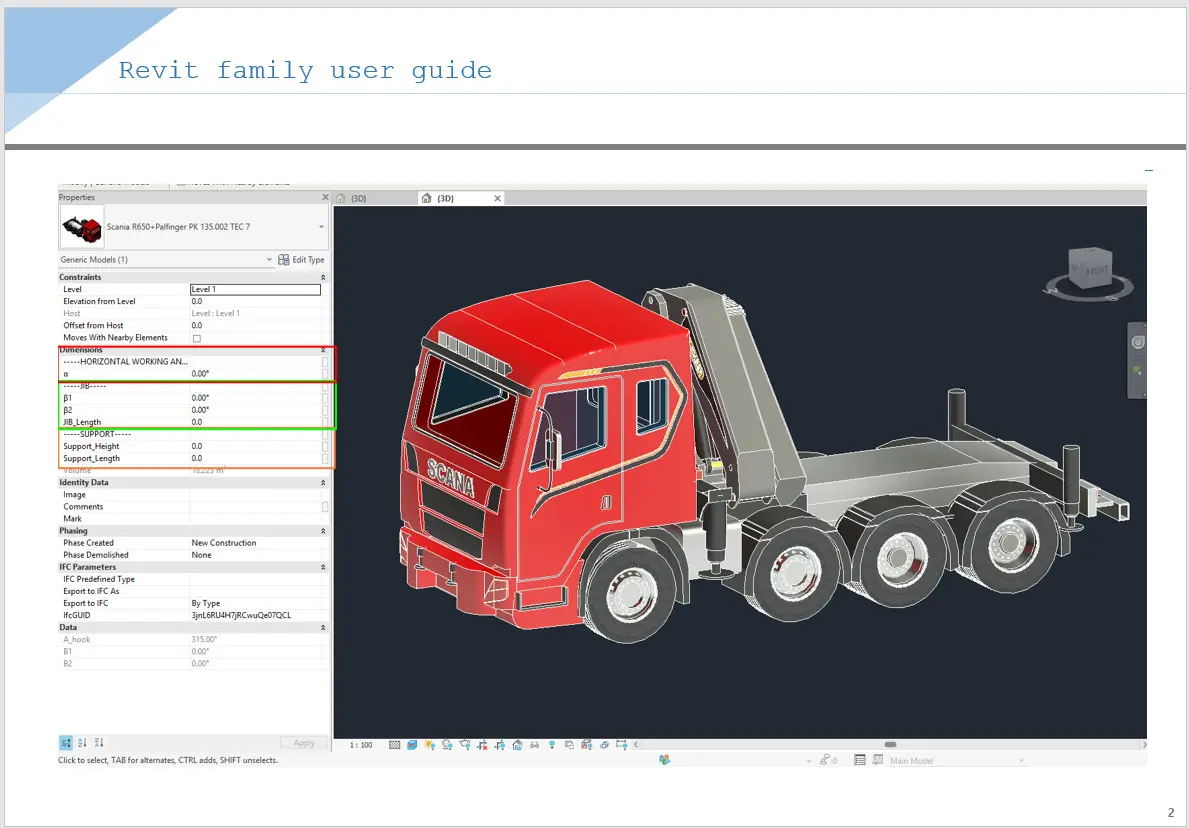The width and height of the screenshot is (1189, 828).
Task: Toggle Shadows icon in view control bar
Action: [447, 745]
